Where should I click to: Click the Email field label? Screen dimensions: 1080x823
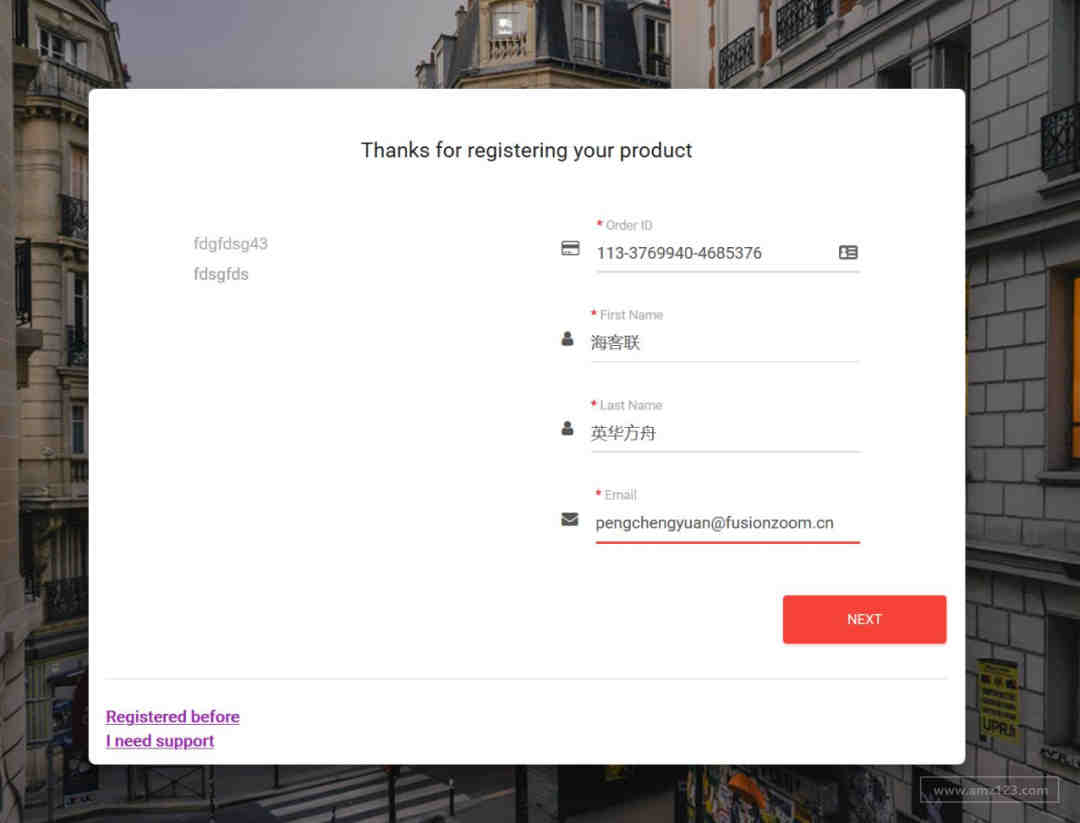620,495
